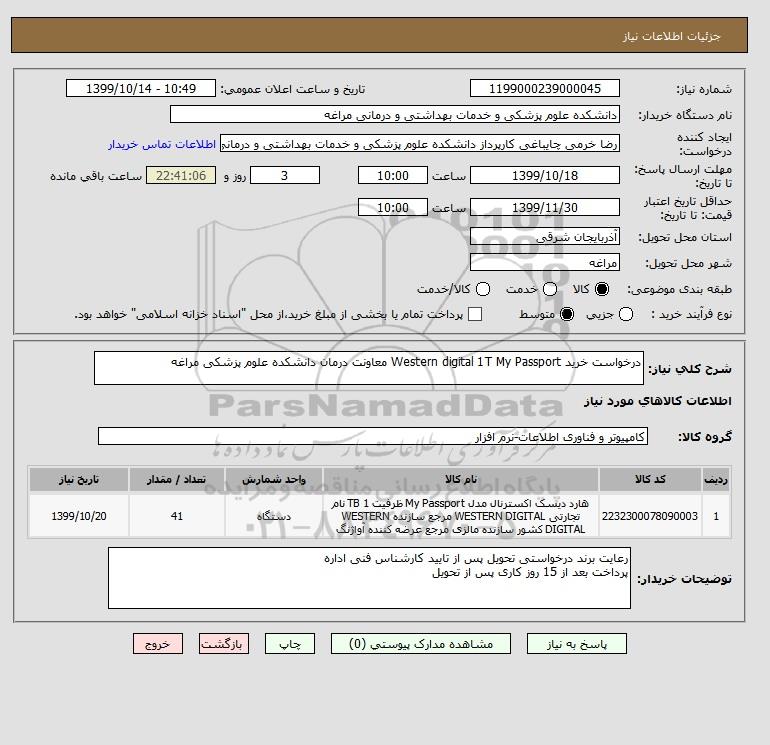Click the general need description text box
This screenshot has height=745, width=770.
tap(369, 368)
